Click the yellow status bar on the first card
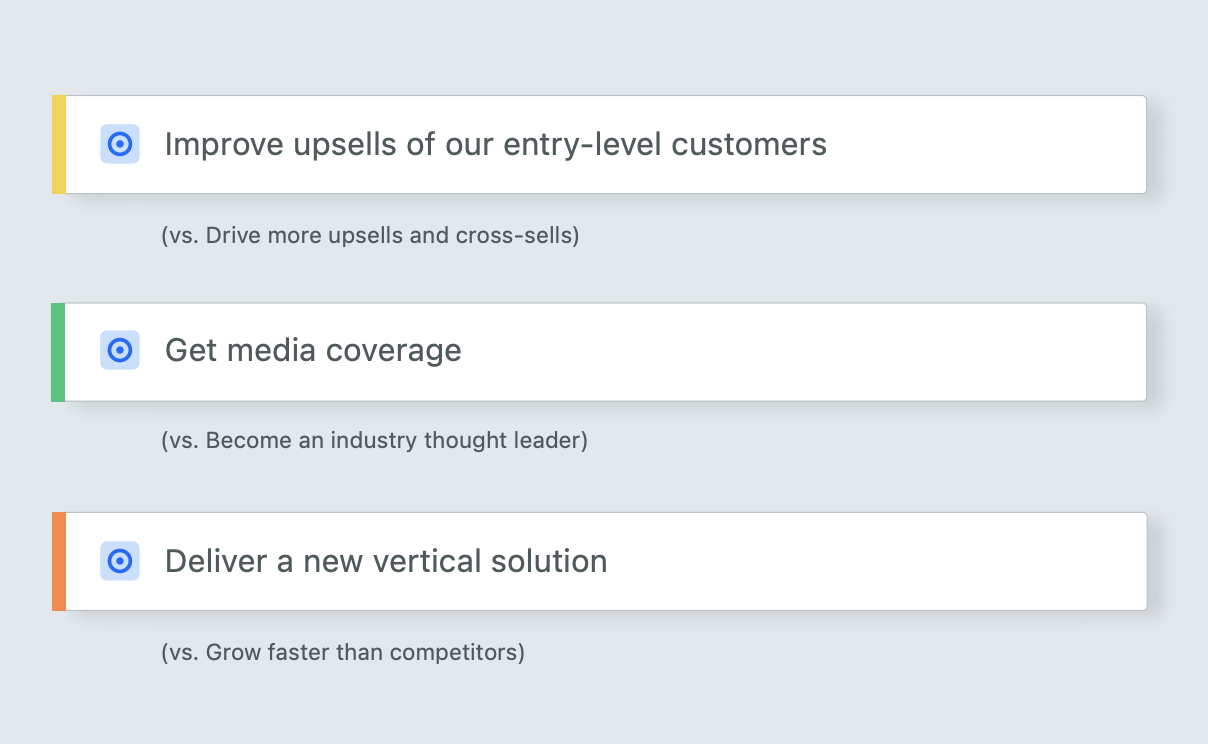The width and height of the screenshot is (1208, 744). 59,144
